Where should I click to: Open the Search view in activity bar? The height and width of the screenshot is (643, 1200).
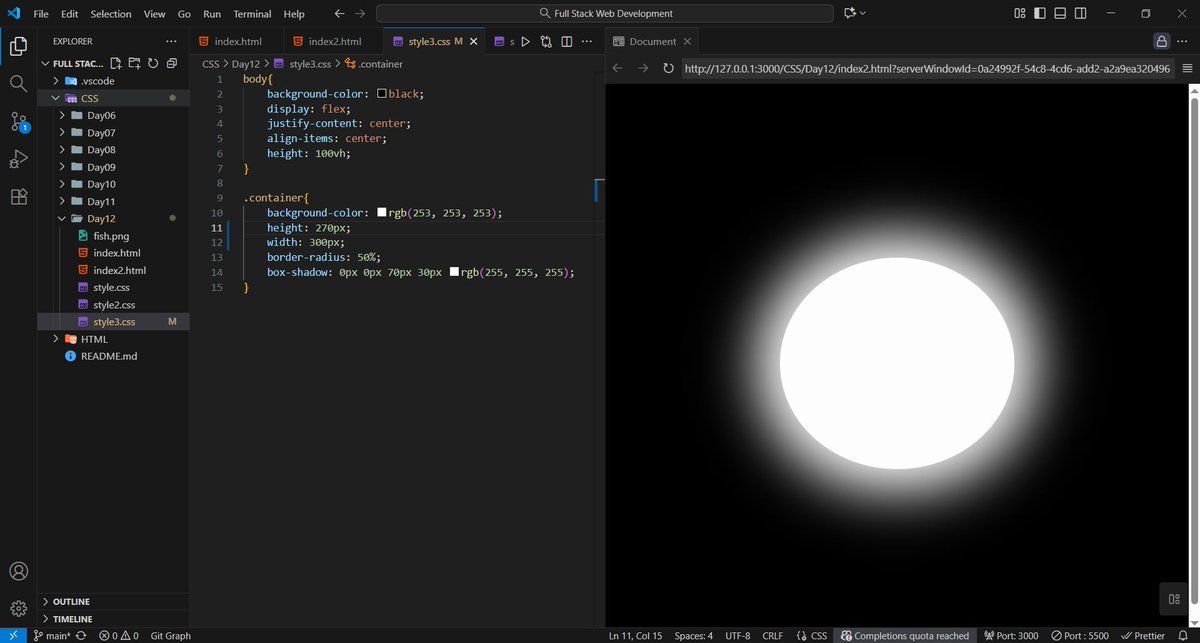pos(18,84)
